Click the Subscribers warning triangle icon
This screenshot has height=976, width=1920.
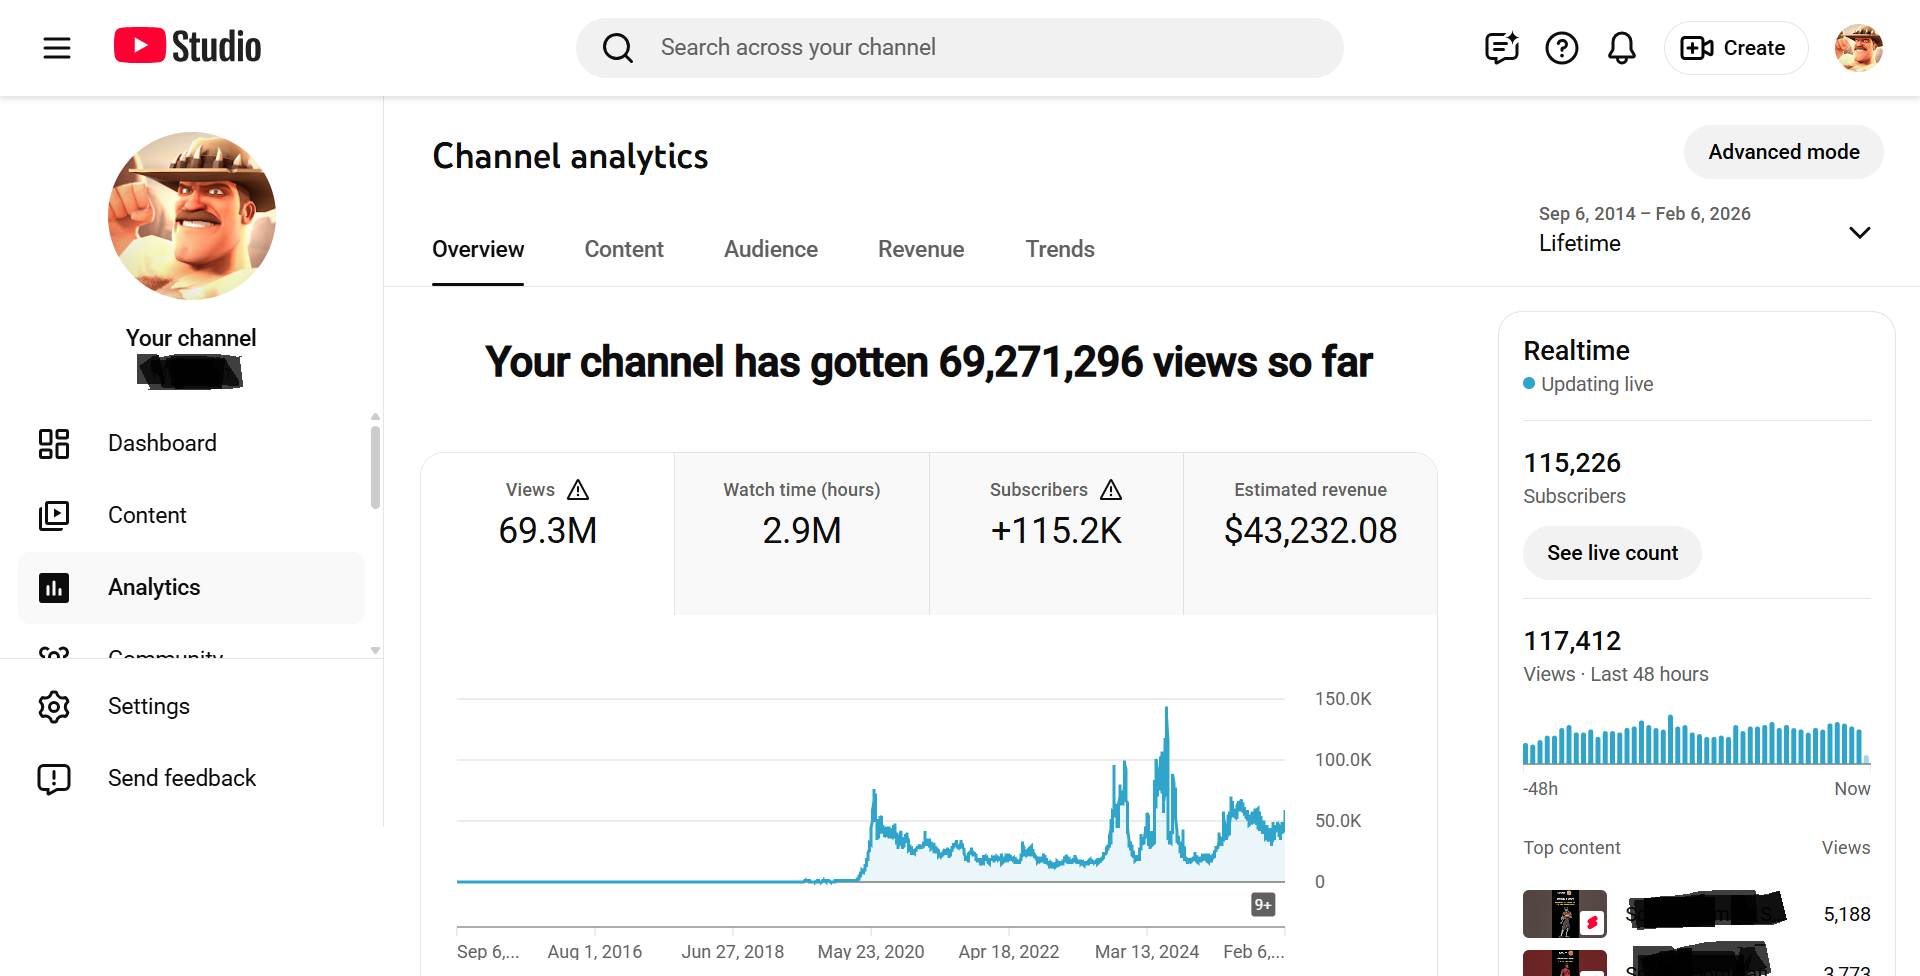click(1111, 490)
